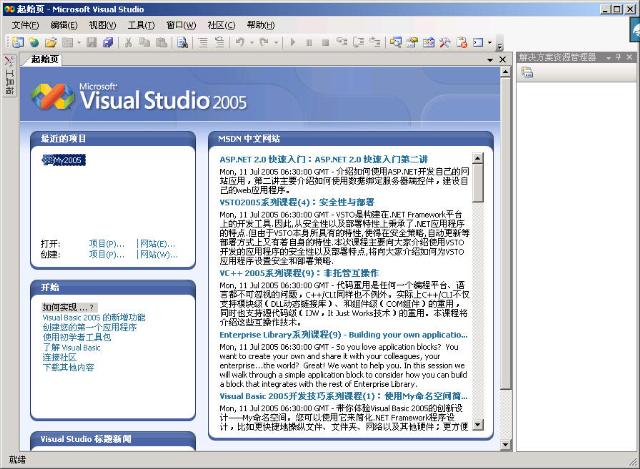Click the Step Over debug icon
The image size is (640, 469).
[358, 42]
